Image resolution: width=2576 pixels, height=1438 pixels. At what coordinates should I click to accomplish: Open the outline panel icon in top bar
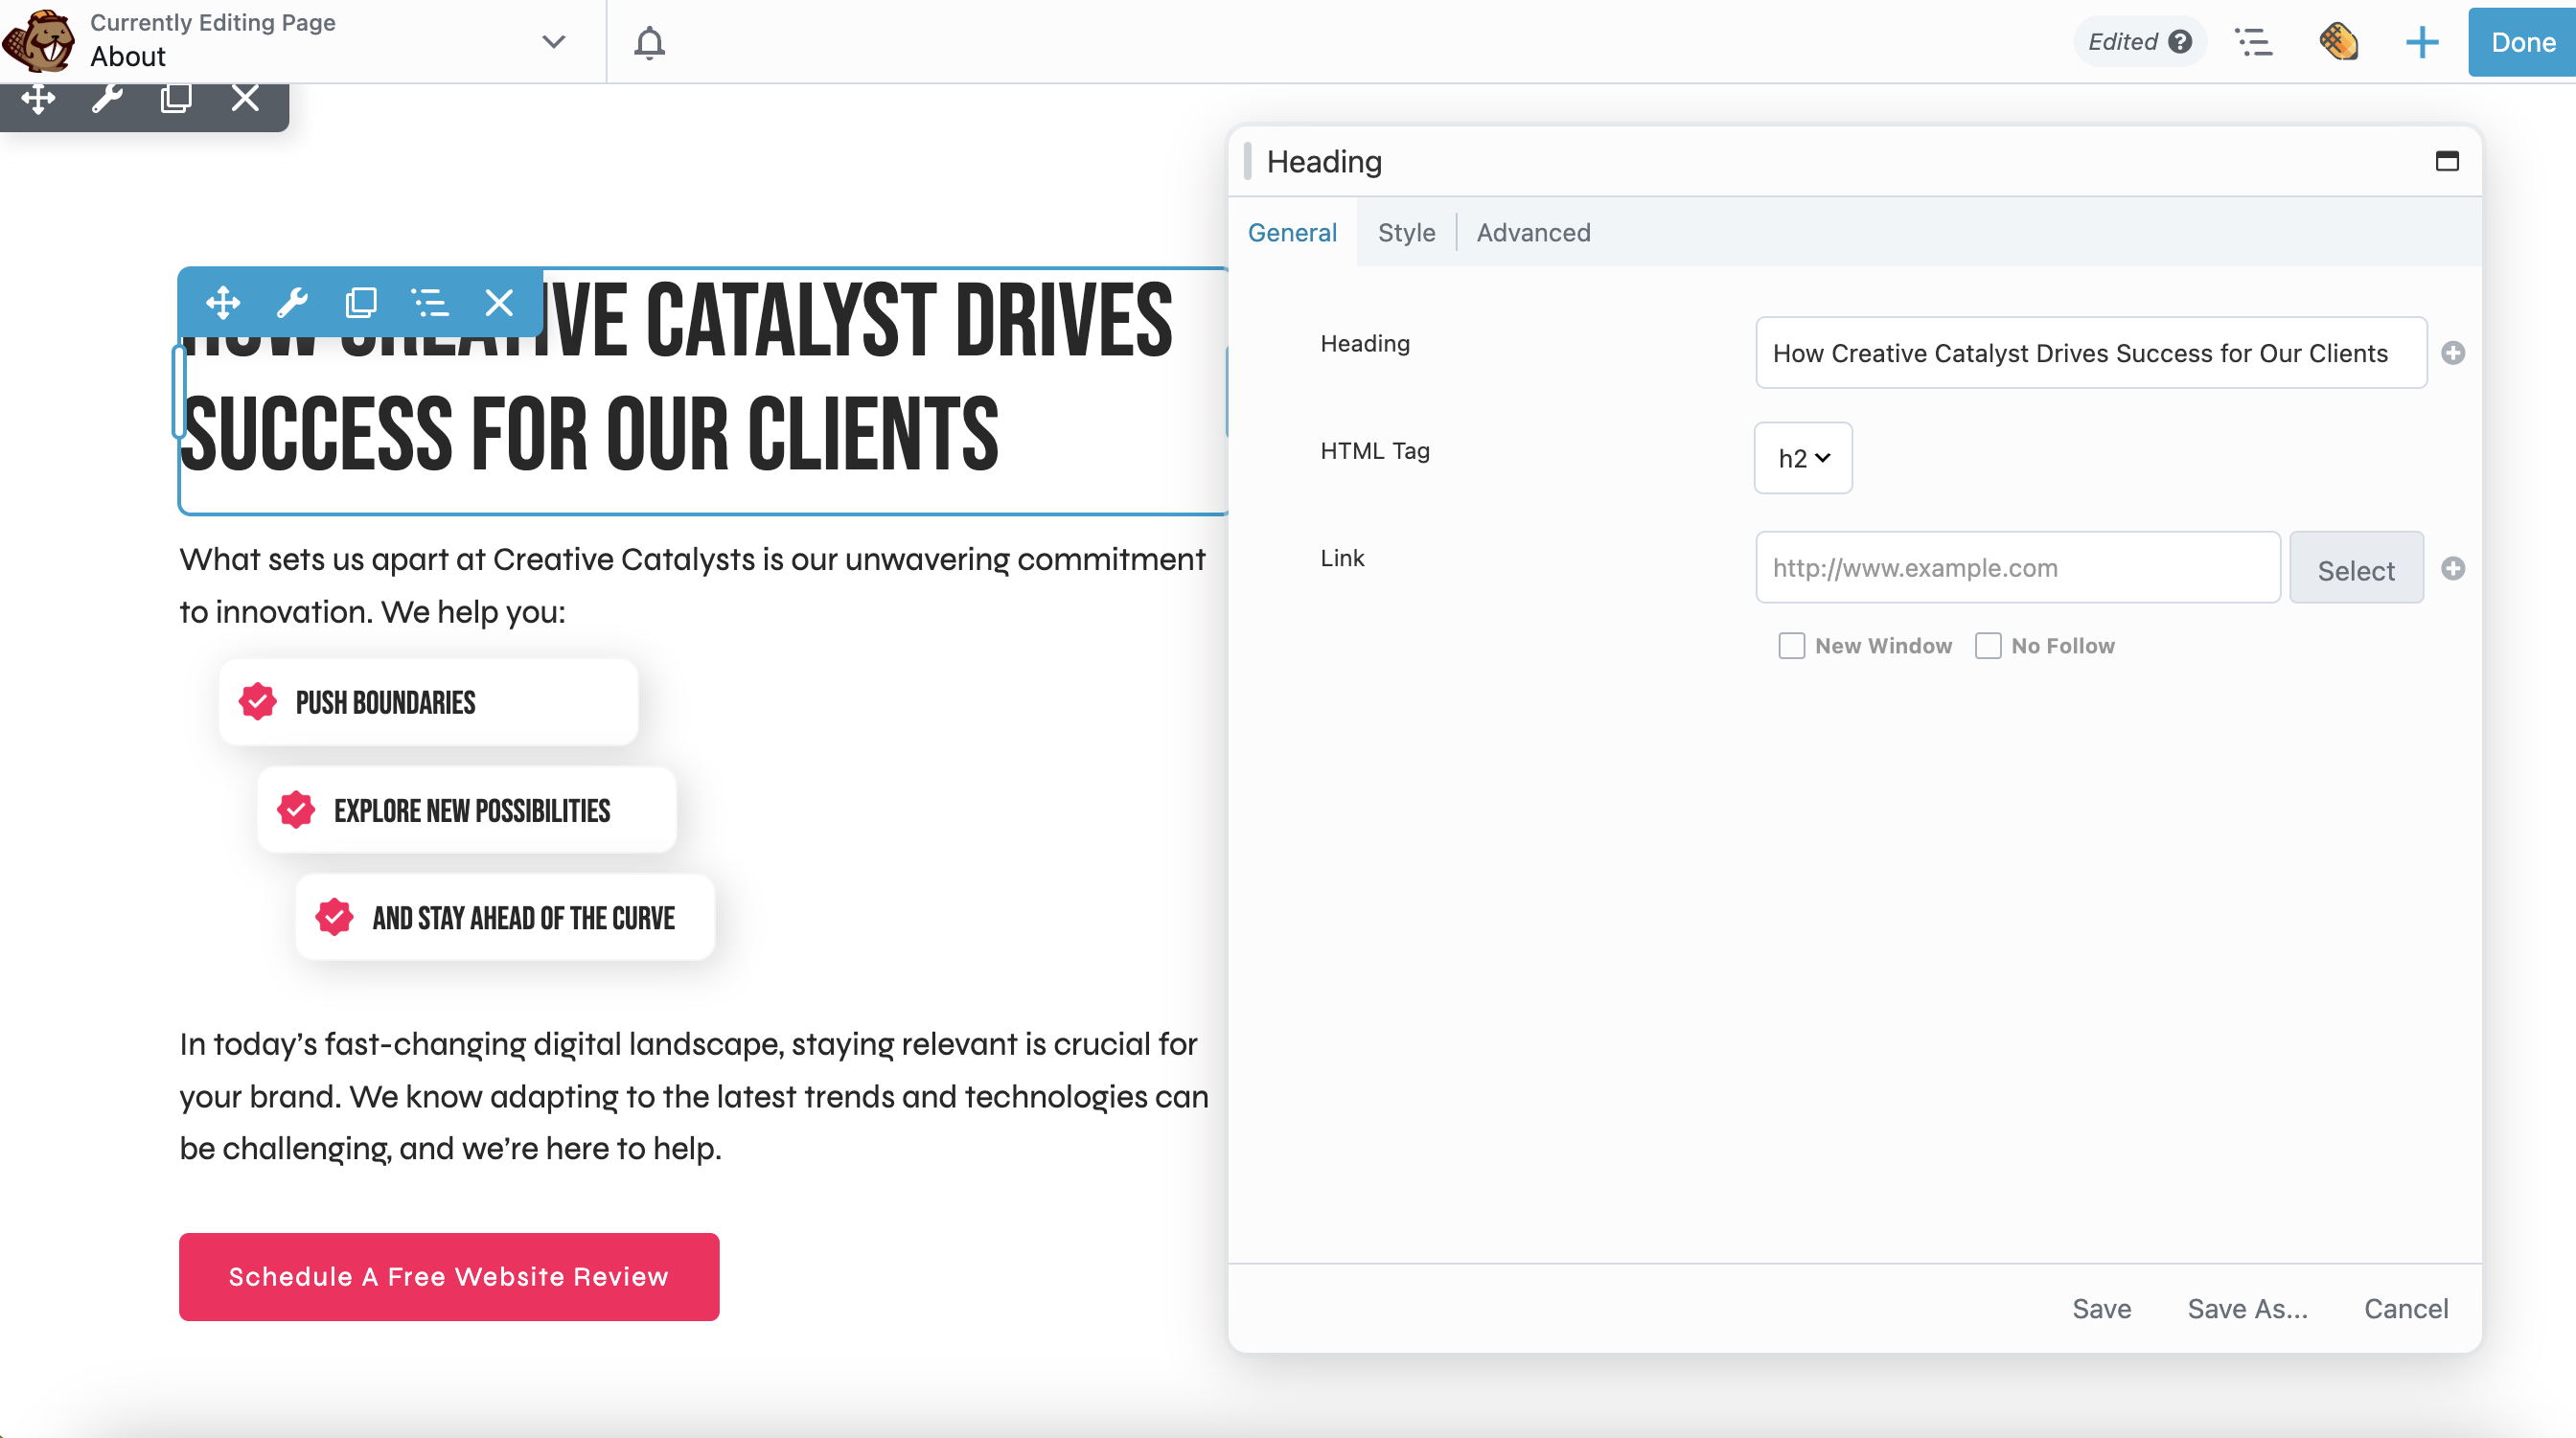(x=2254, y=42)
